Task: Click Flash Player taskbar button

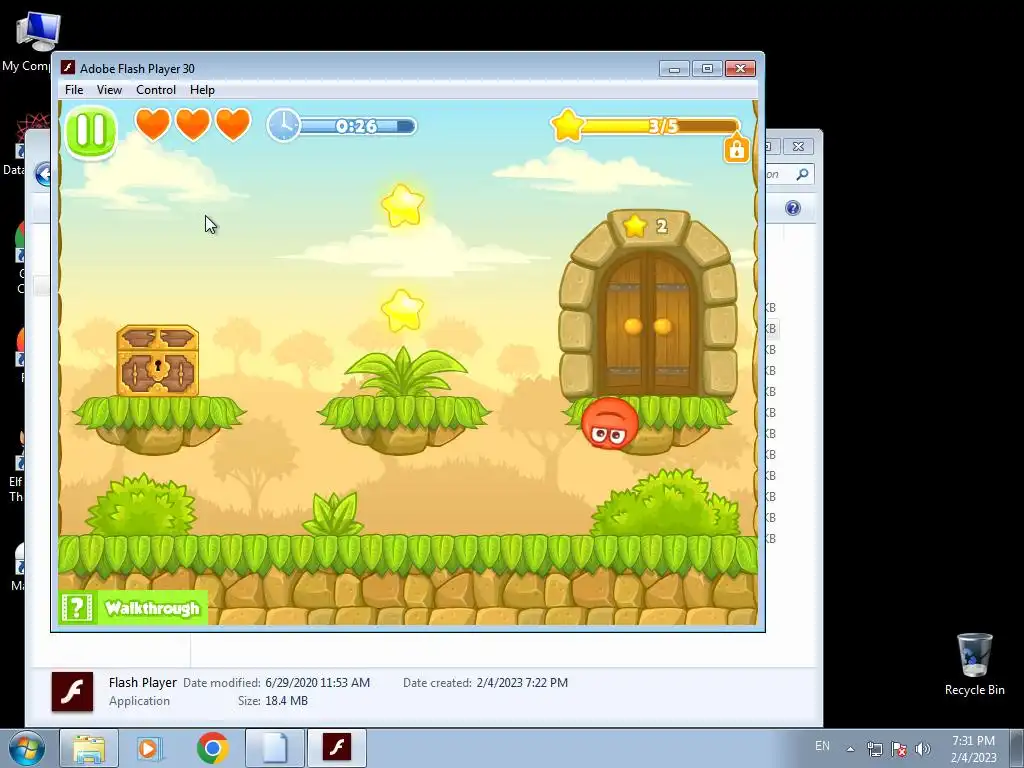Action: click(x=336, y=748)
